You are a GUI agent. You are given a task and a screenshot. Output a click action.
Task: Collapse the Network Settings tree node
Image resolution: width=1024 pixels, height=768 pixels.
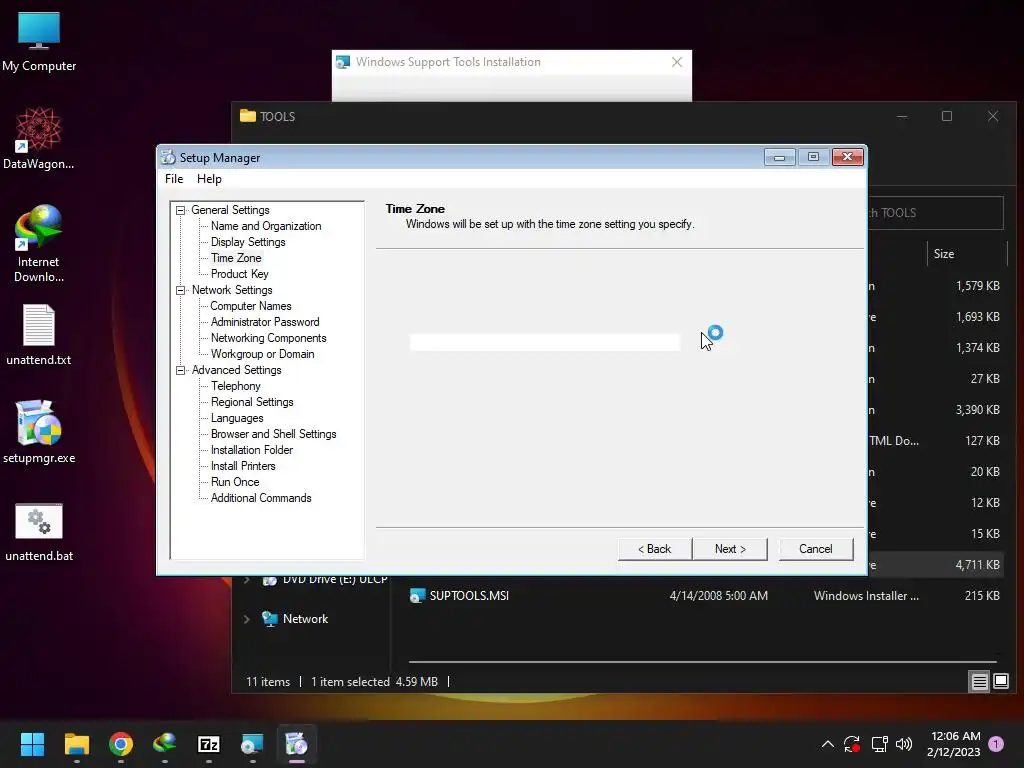pos(180,290)
